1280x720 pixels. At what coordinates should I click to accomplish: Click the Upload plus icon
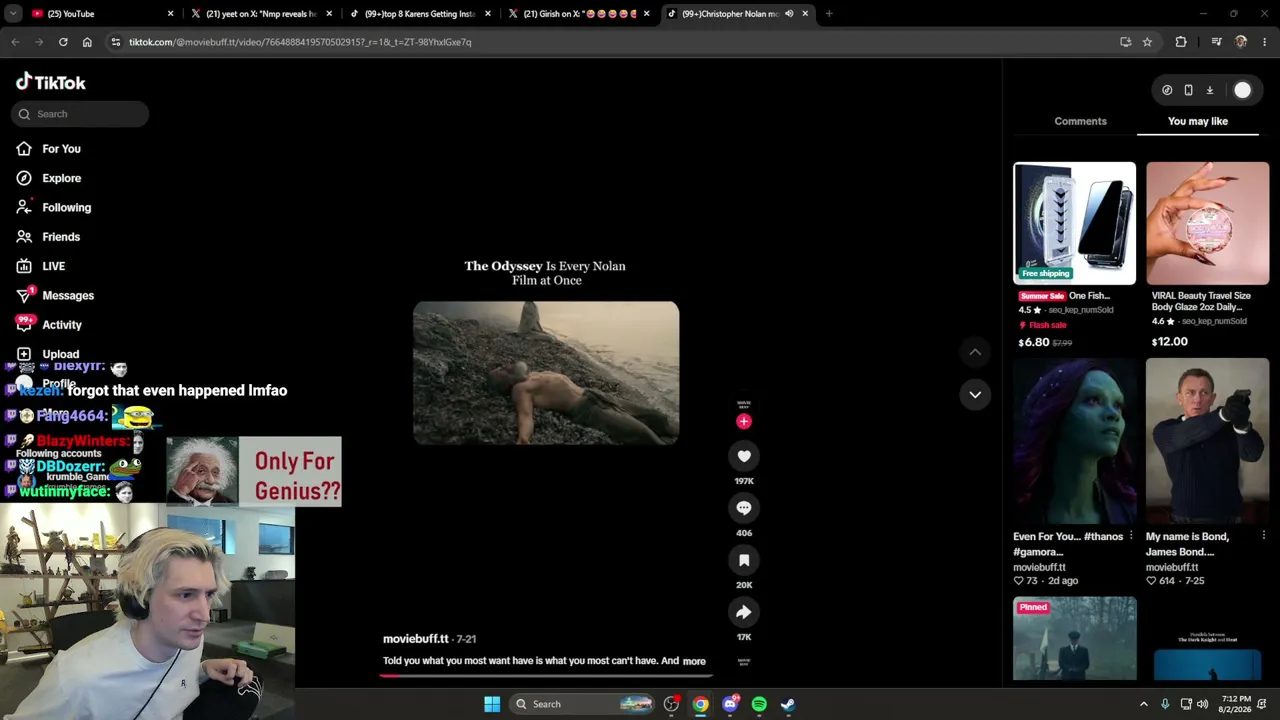point(24,354)
